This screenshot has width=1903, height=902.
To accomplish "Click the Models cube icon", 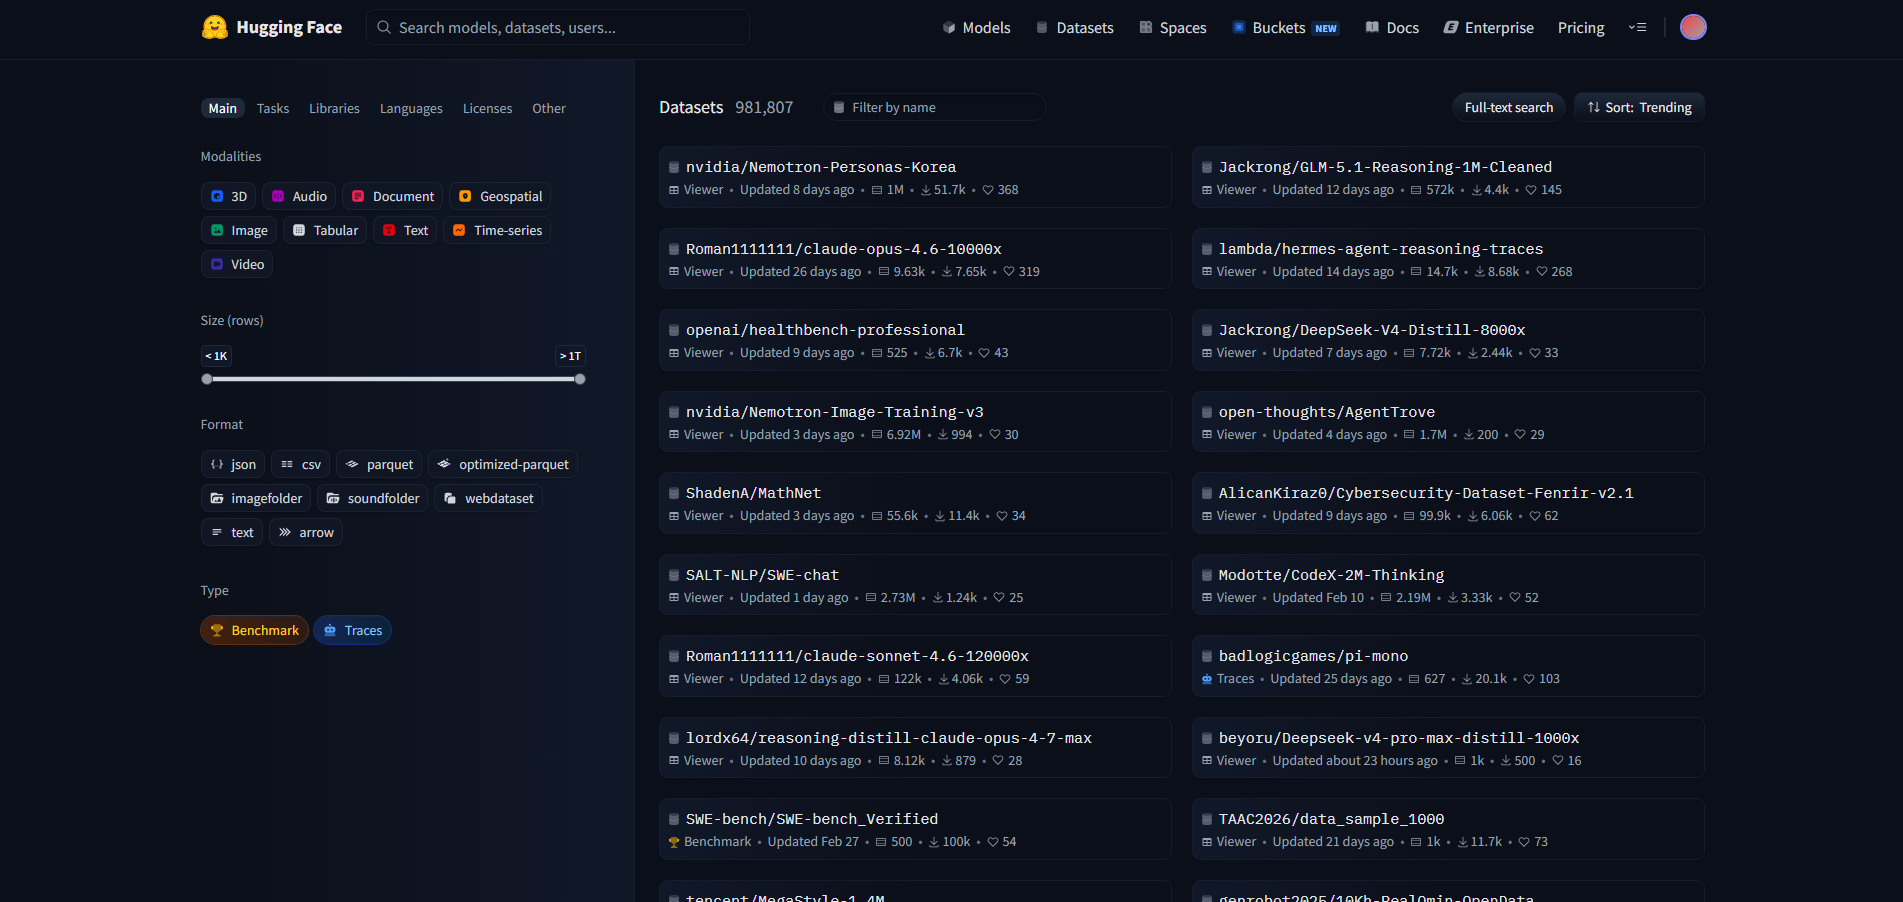I will point(949,28).
